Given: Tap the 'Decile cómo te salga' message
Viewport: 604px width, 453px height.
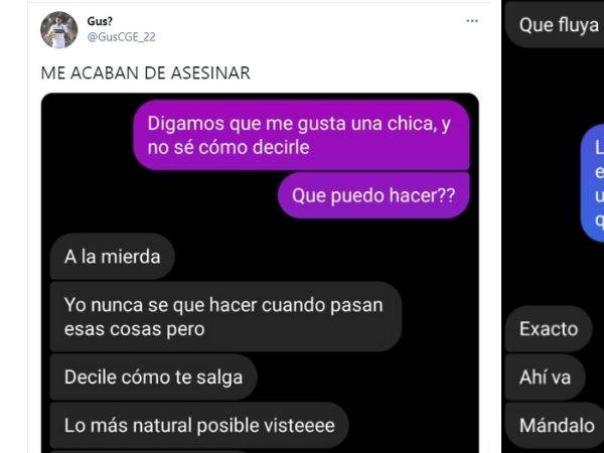Looking at the screenshot, I should 153,377.
